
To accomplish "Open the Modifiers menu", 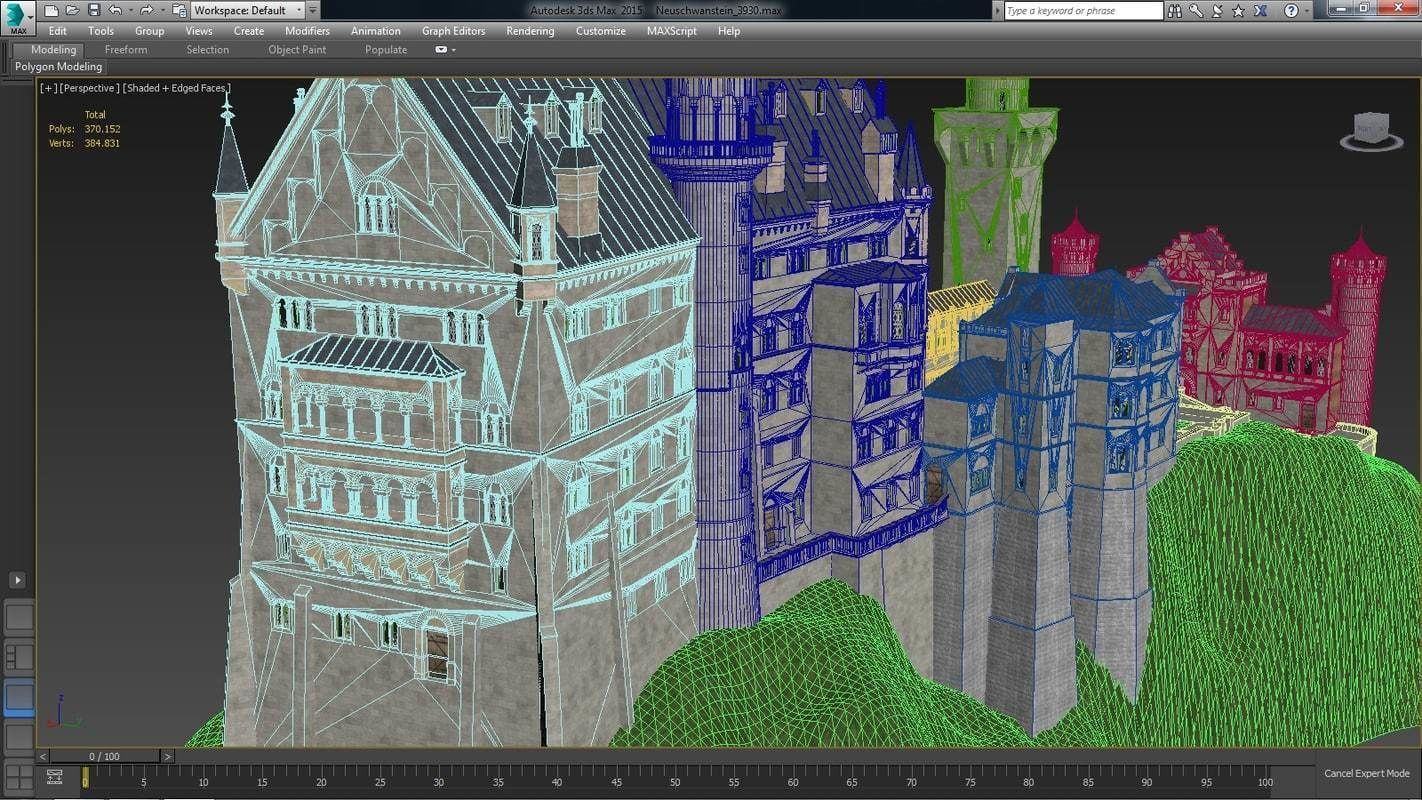I will click(x=307, y=31).
